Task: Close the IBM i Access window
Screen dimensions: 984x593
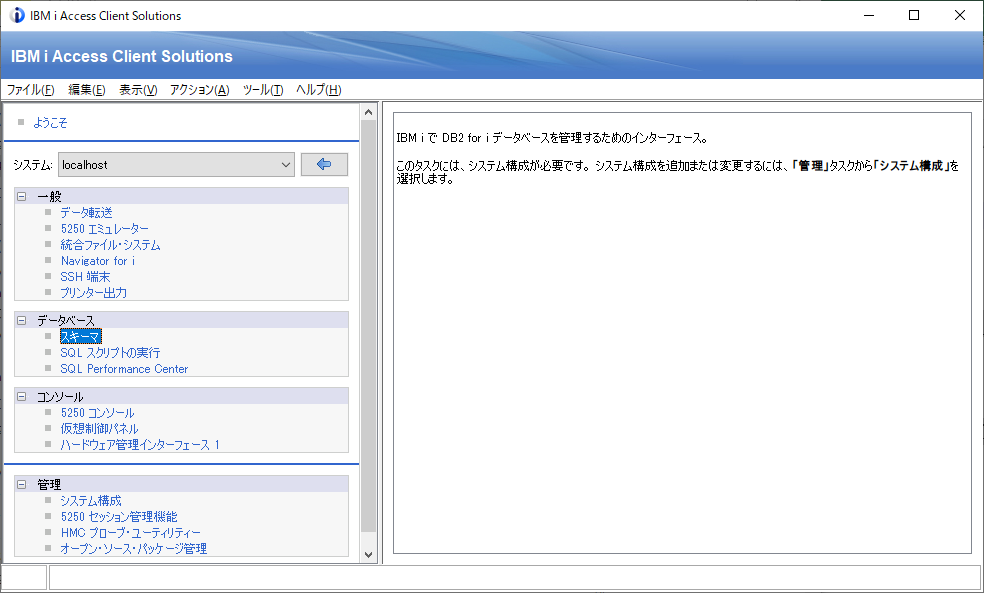Action: [960, 16]
